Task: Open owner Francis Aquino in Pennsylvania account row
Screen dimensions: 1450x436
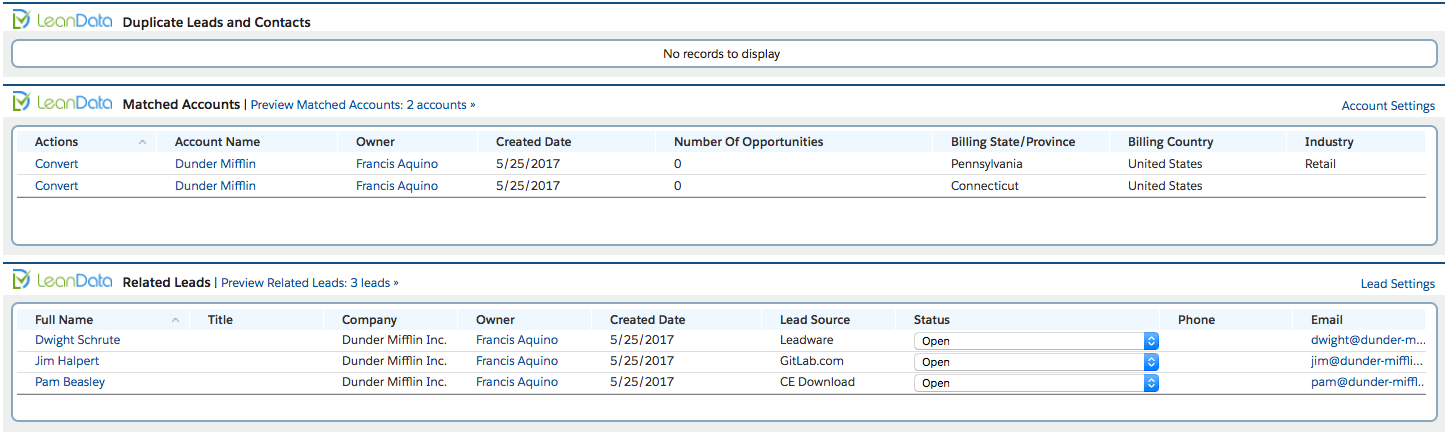Action: (397, 164)
